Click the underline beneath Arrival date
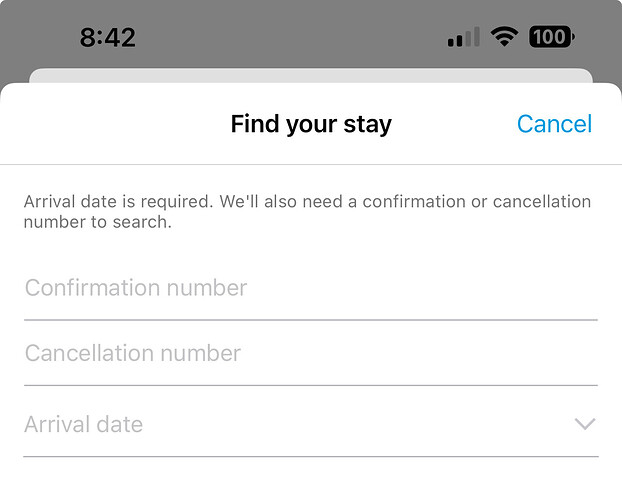Image resolution: width=622 pixels, height=500 pixels. [311, 456]
